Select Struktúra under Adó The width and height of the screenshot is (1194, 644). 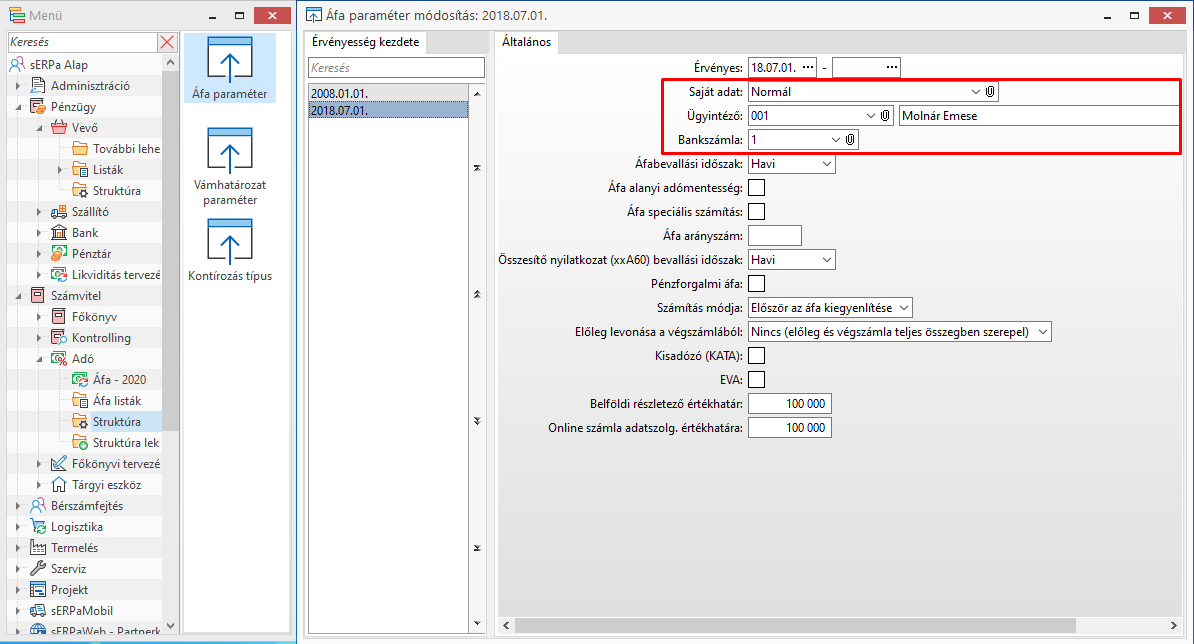[117, 421]
